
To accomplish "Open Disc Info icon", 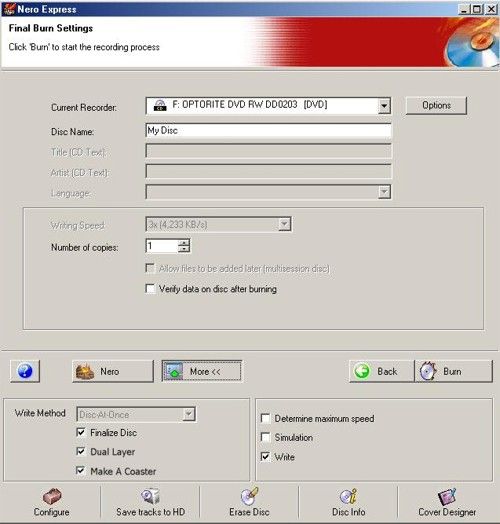I will coord(349,502).
